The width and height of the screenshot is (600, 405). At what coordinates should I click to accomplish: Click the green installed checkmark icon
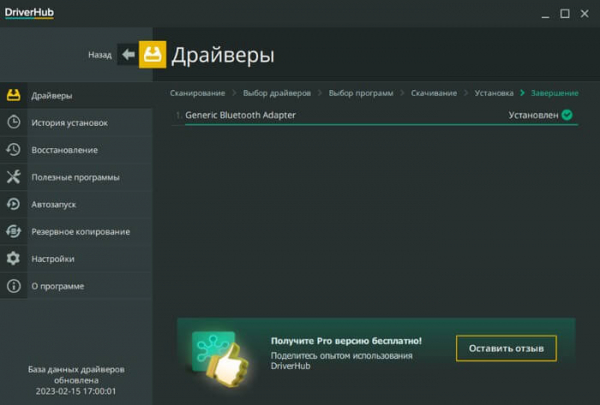(x=567, y=114)
